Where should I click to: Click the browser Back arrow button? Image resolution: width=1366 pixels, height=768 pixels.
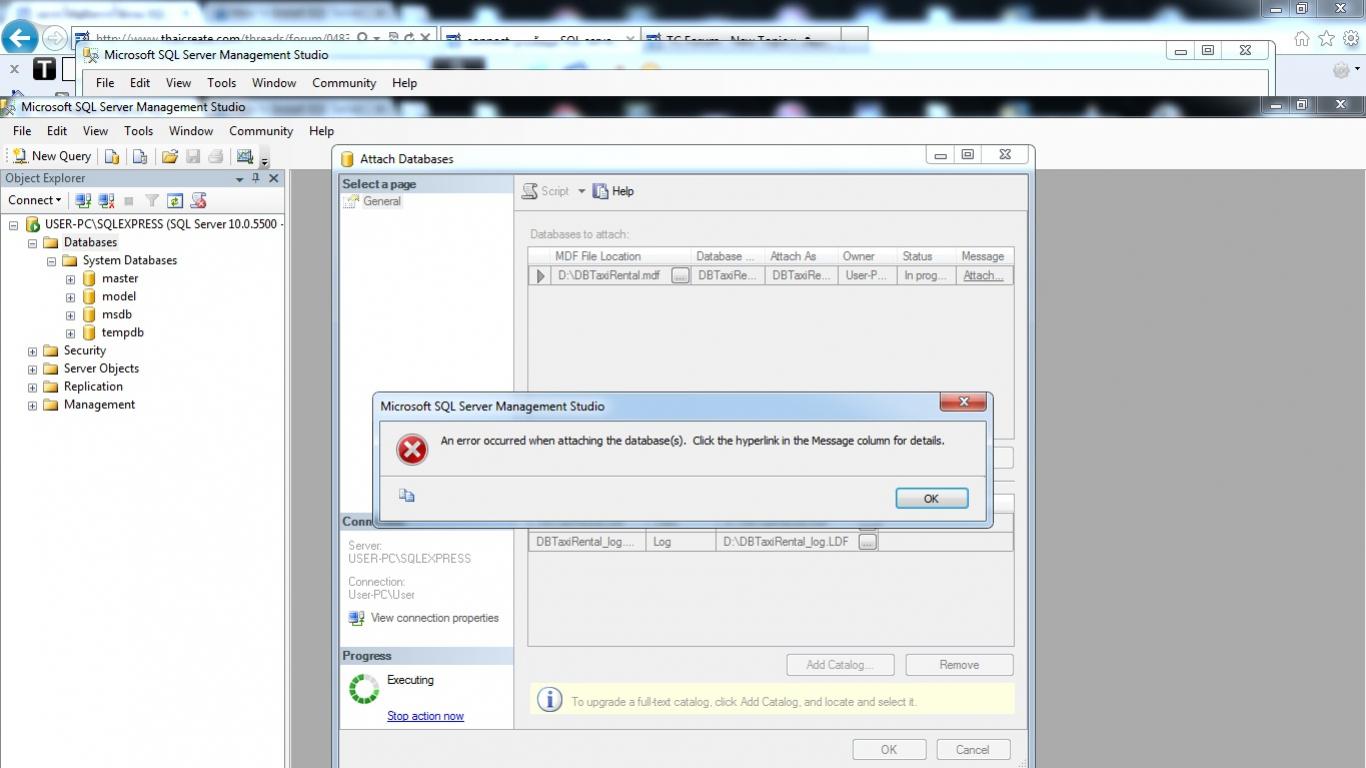(x=20, y=38)
